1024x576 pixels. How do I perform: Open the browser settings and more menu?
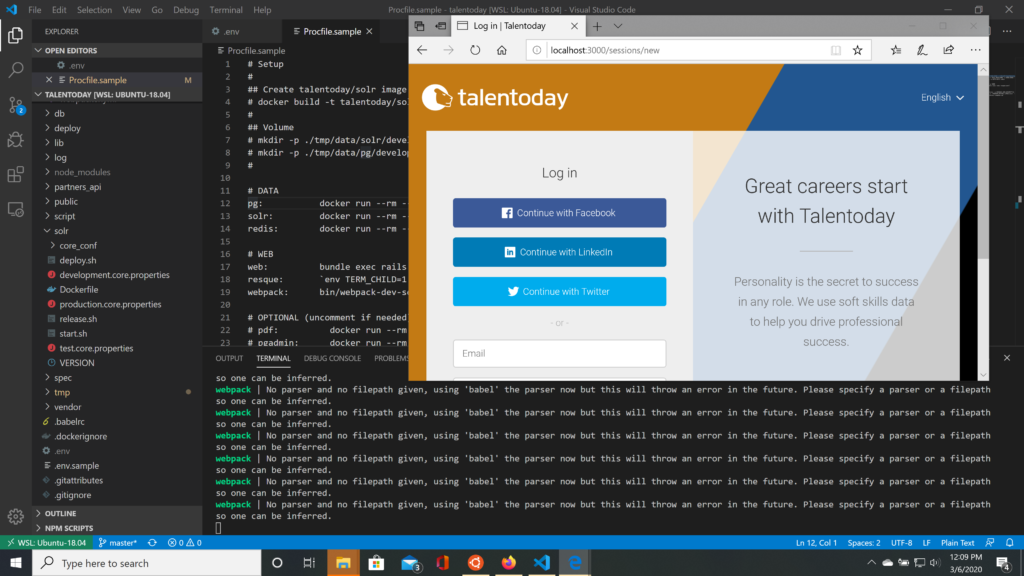976,50
